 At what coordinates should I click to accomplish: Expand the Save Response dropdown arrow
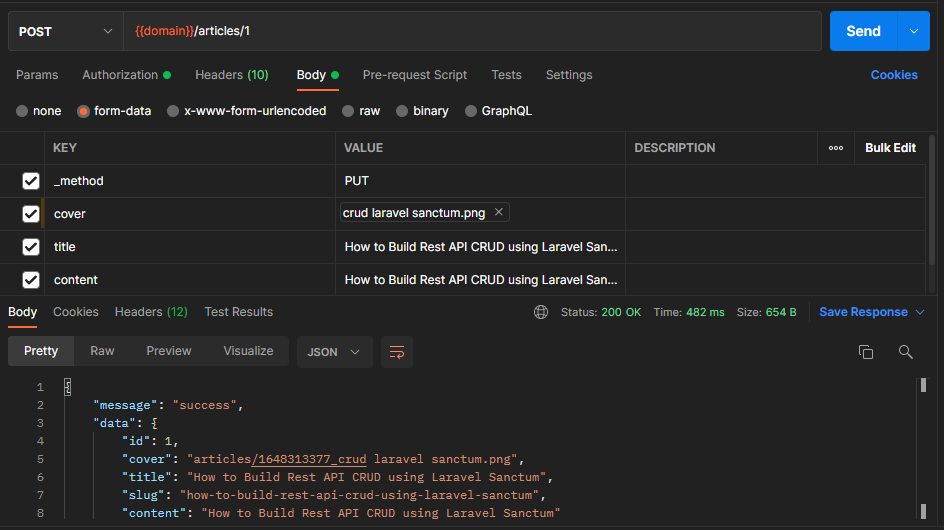(920, 312)
